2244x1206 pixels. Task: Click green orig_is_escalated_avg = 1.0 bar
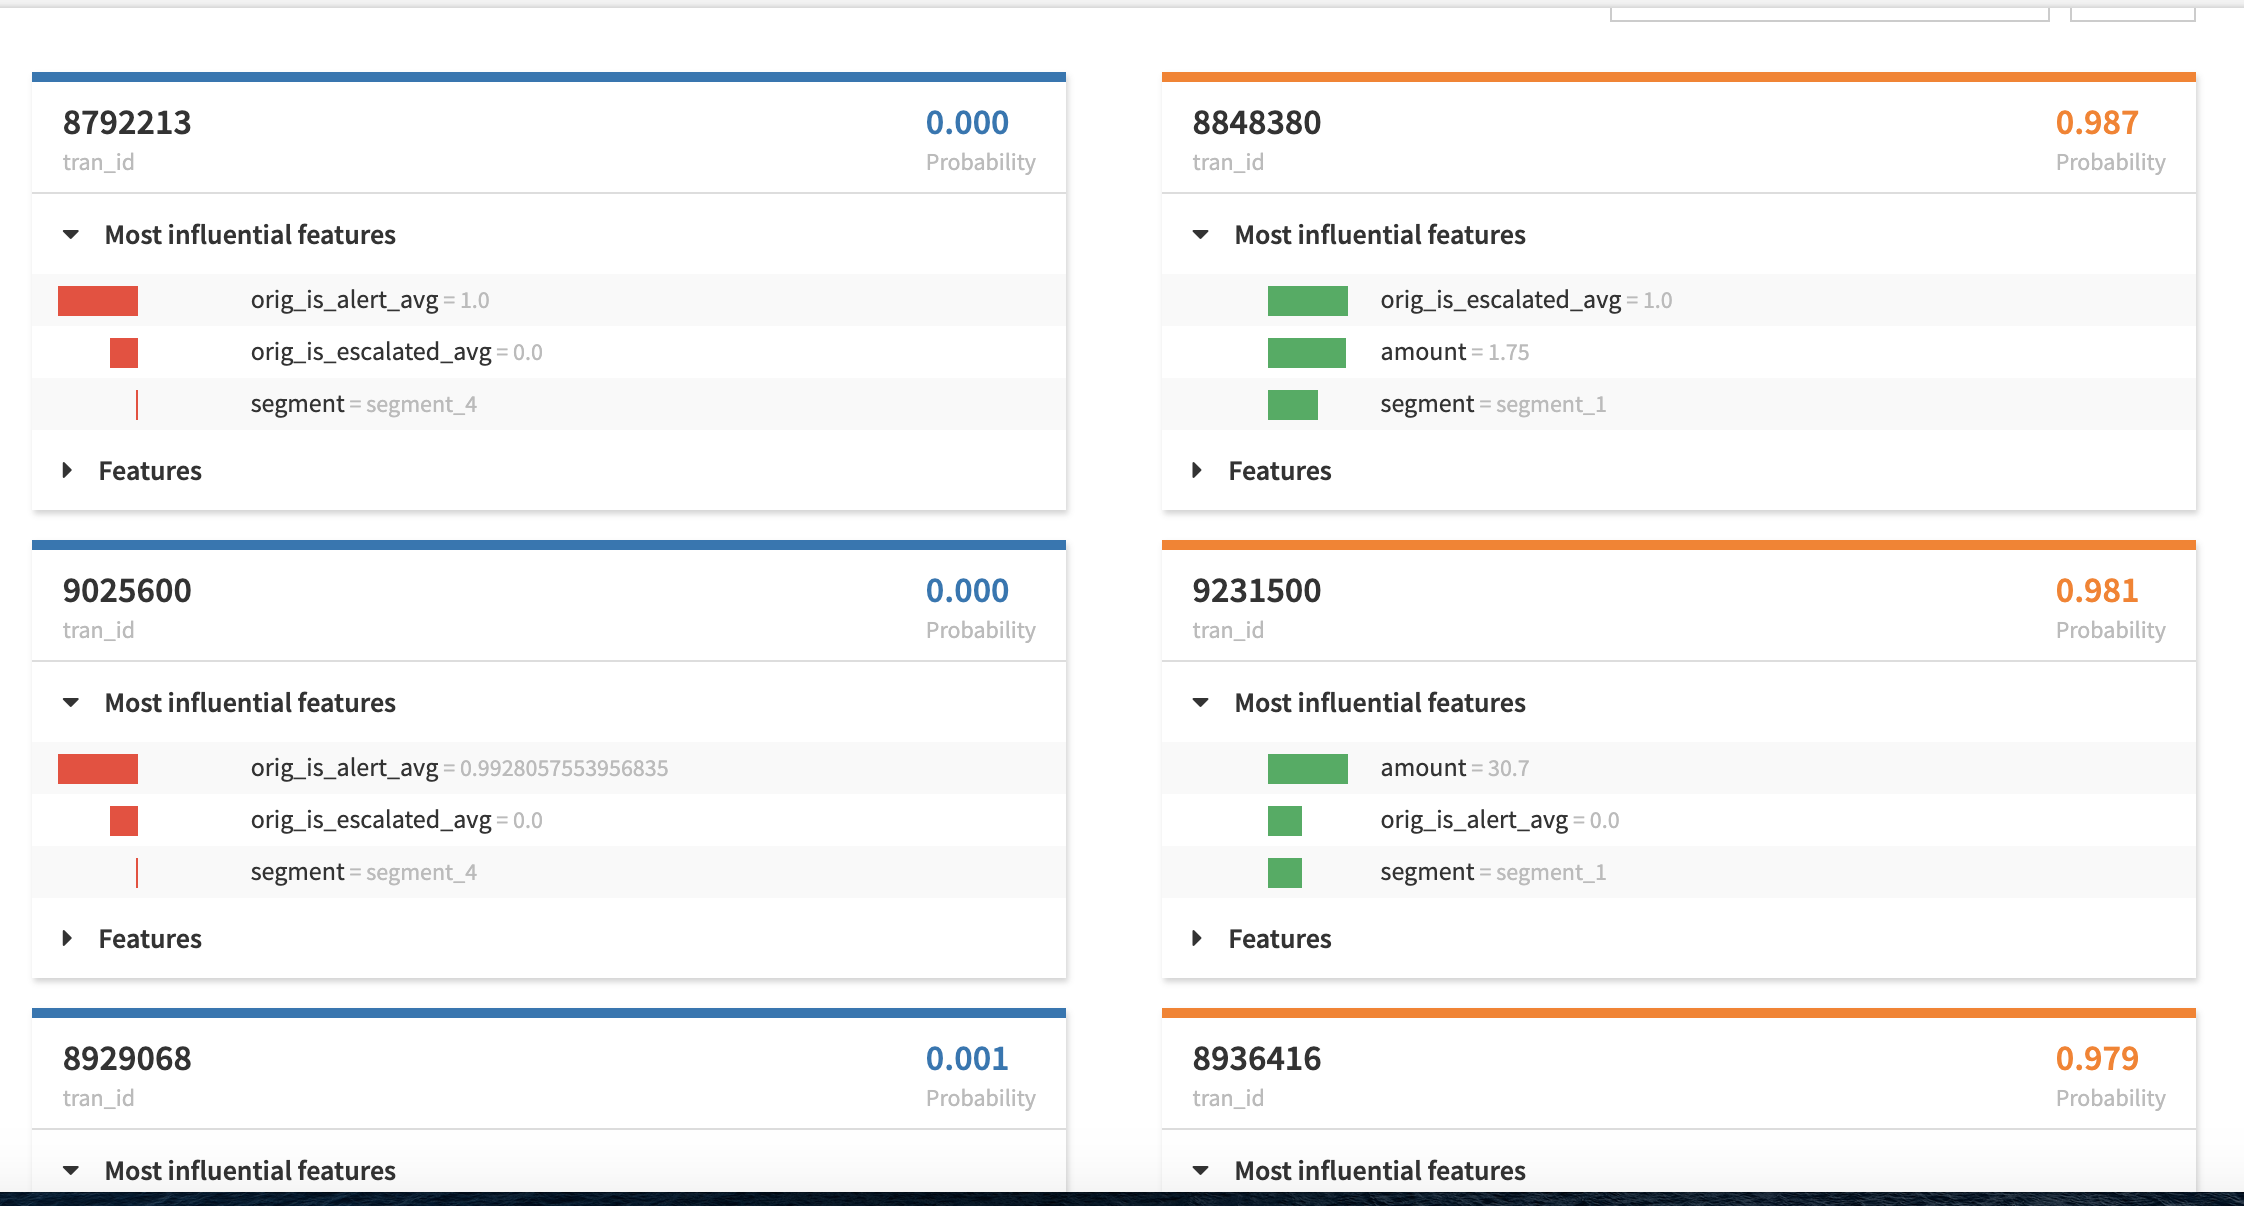pos(1307,301)
